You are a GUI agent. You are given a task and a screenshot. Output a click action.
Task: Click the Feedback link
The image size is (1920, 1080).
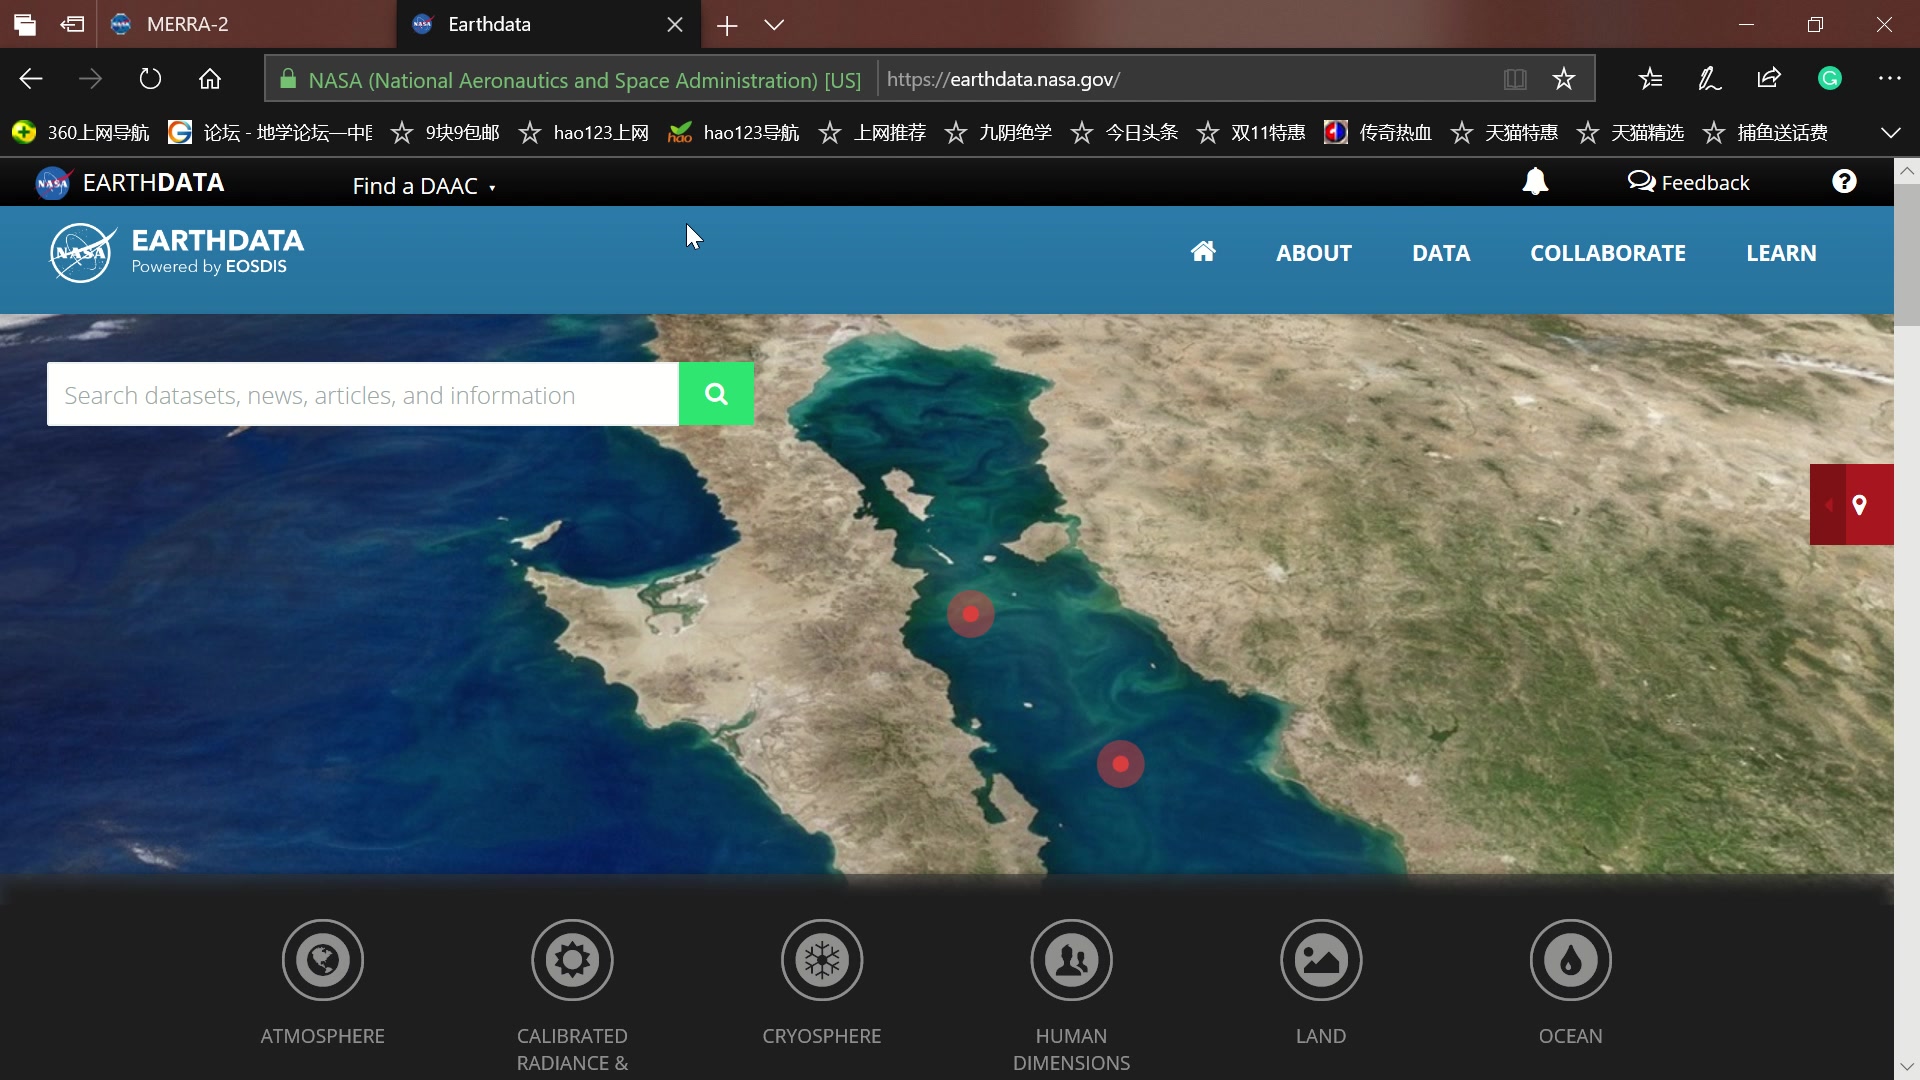coord(1688,182)
